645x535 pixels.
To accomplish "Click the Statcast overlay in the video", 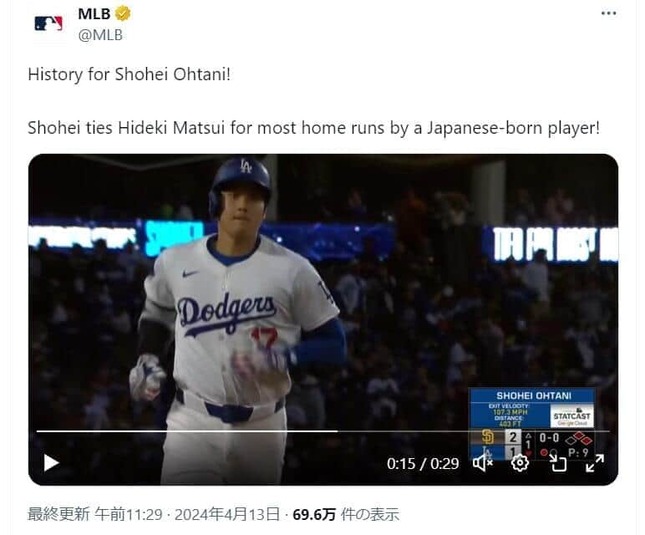I will 533,408.
